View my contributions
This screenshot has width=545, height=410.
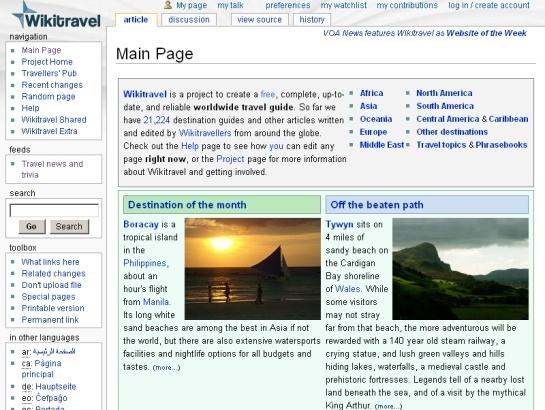pos(407,5)
